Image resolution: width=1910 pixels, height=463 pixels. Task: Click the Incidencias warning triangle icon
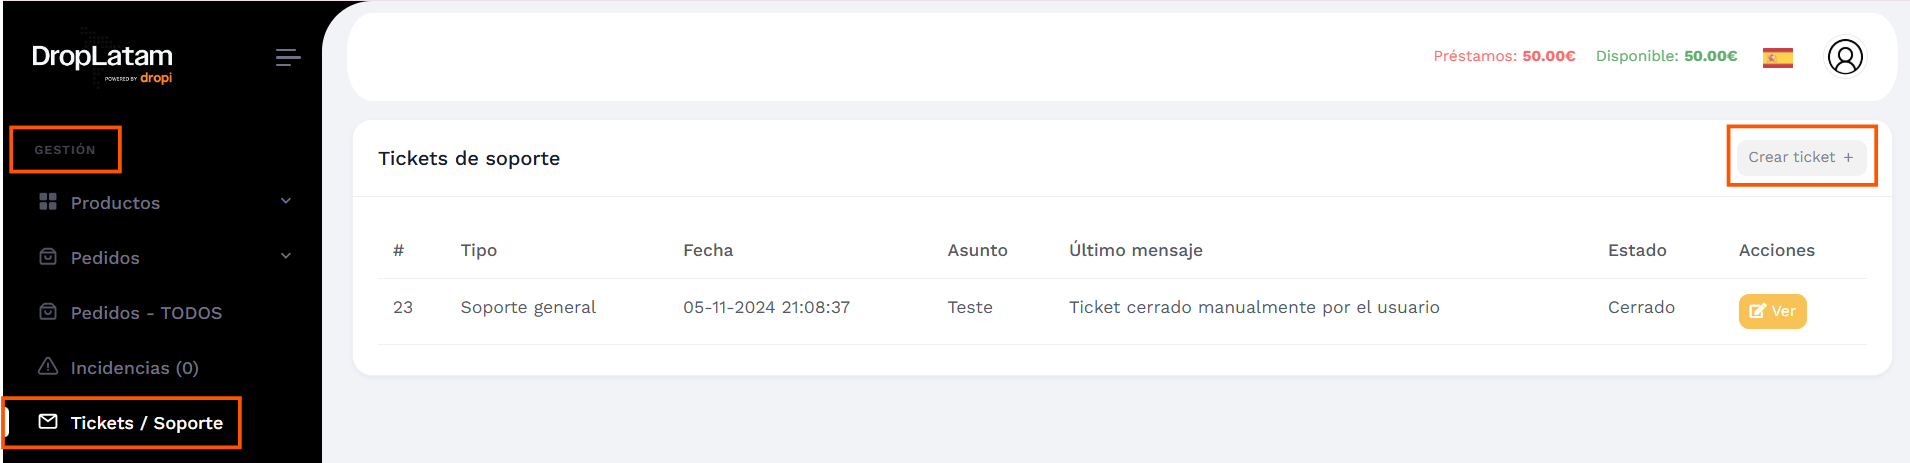pos(48,367)
